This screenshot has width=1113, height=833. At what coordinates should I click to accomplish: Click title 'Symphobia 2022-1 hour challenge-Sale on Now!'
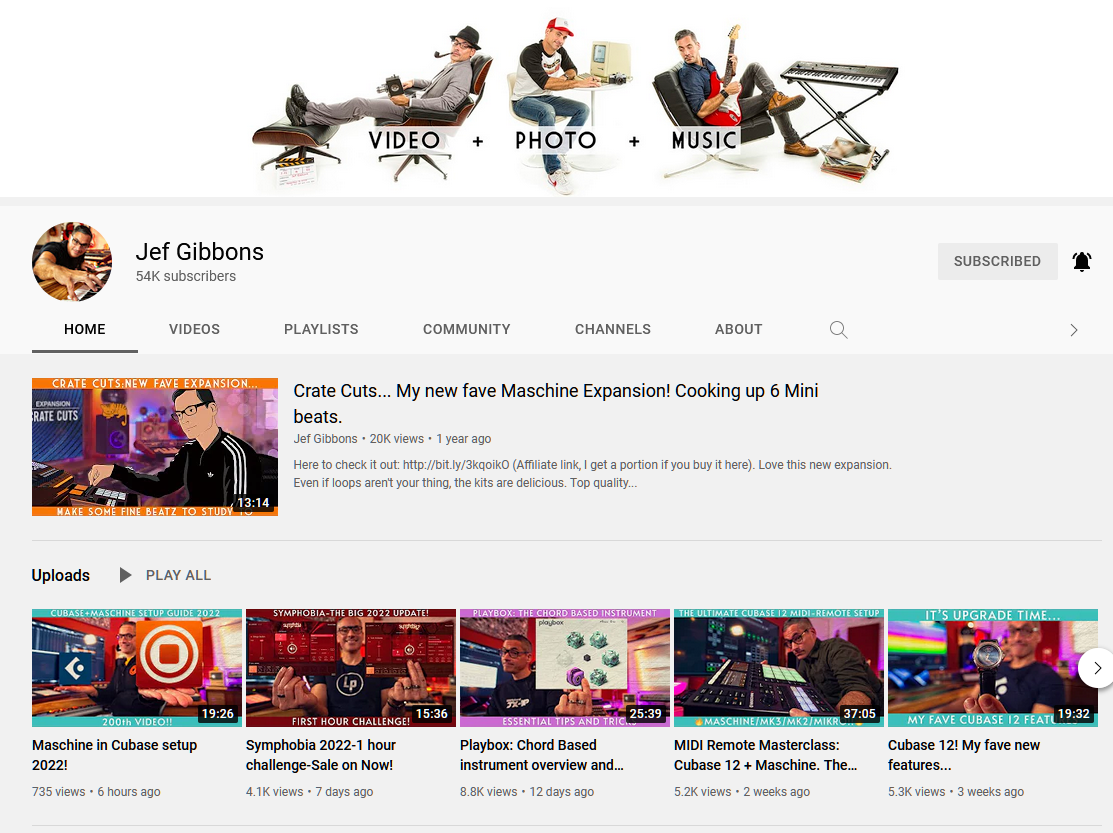click(x=320, y=755)
